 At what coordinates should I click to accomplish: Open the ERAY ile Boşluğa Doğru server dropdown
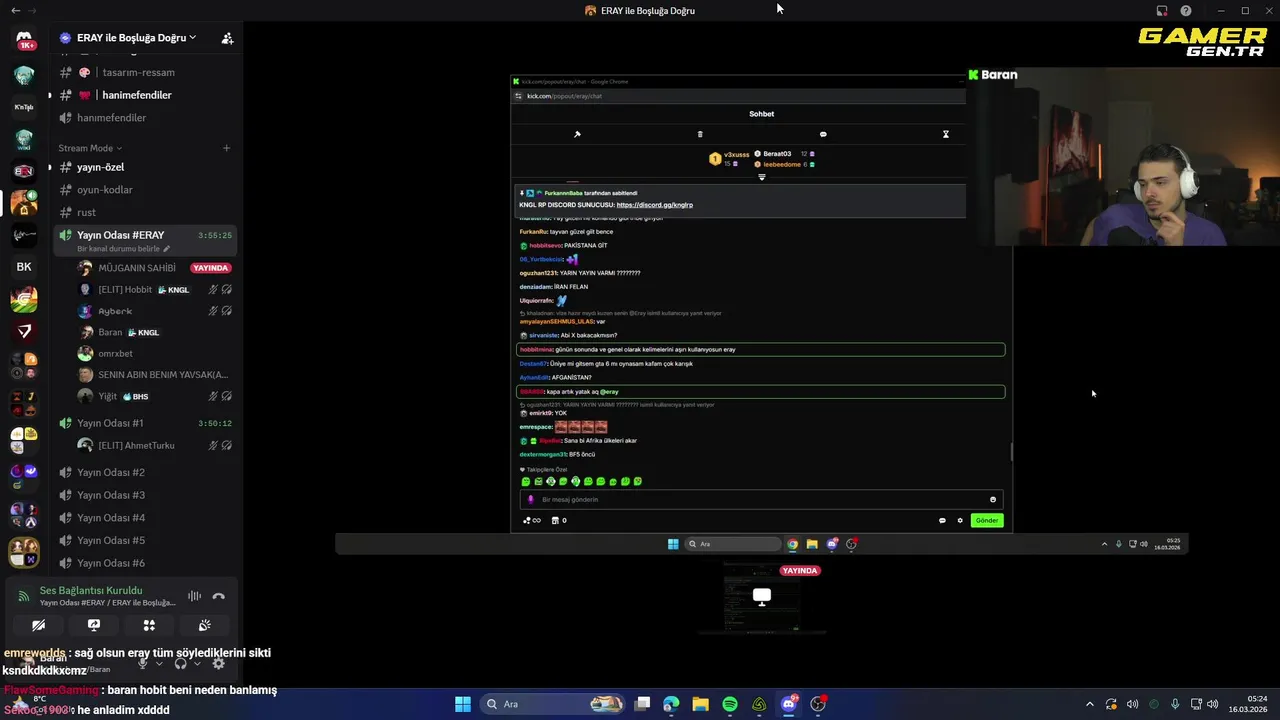(x=134, y=38)
